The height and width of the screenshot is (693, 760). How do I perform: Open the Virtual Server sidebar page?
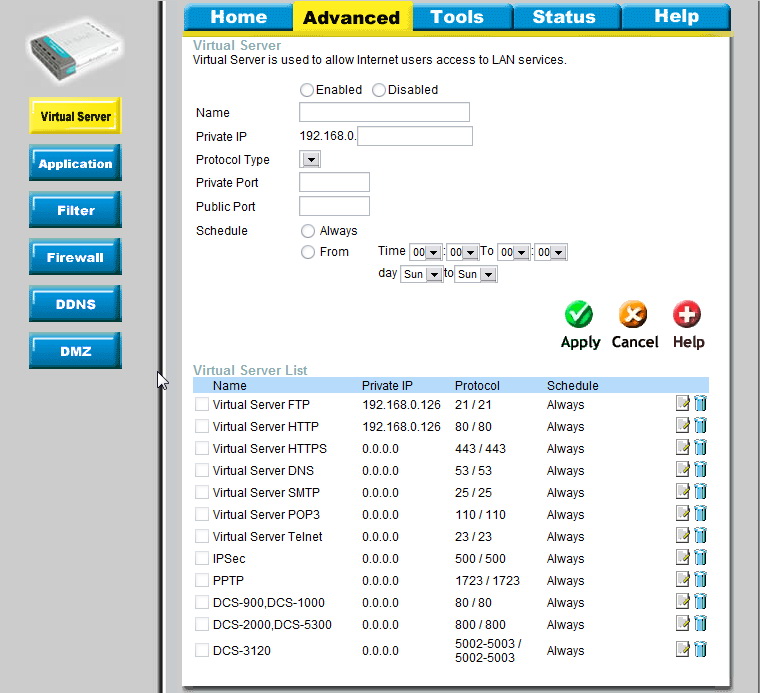coord(75,116)
